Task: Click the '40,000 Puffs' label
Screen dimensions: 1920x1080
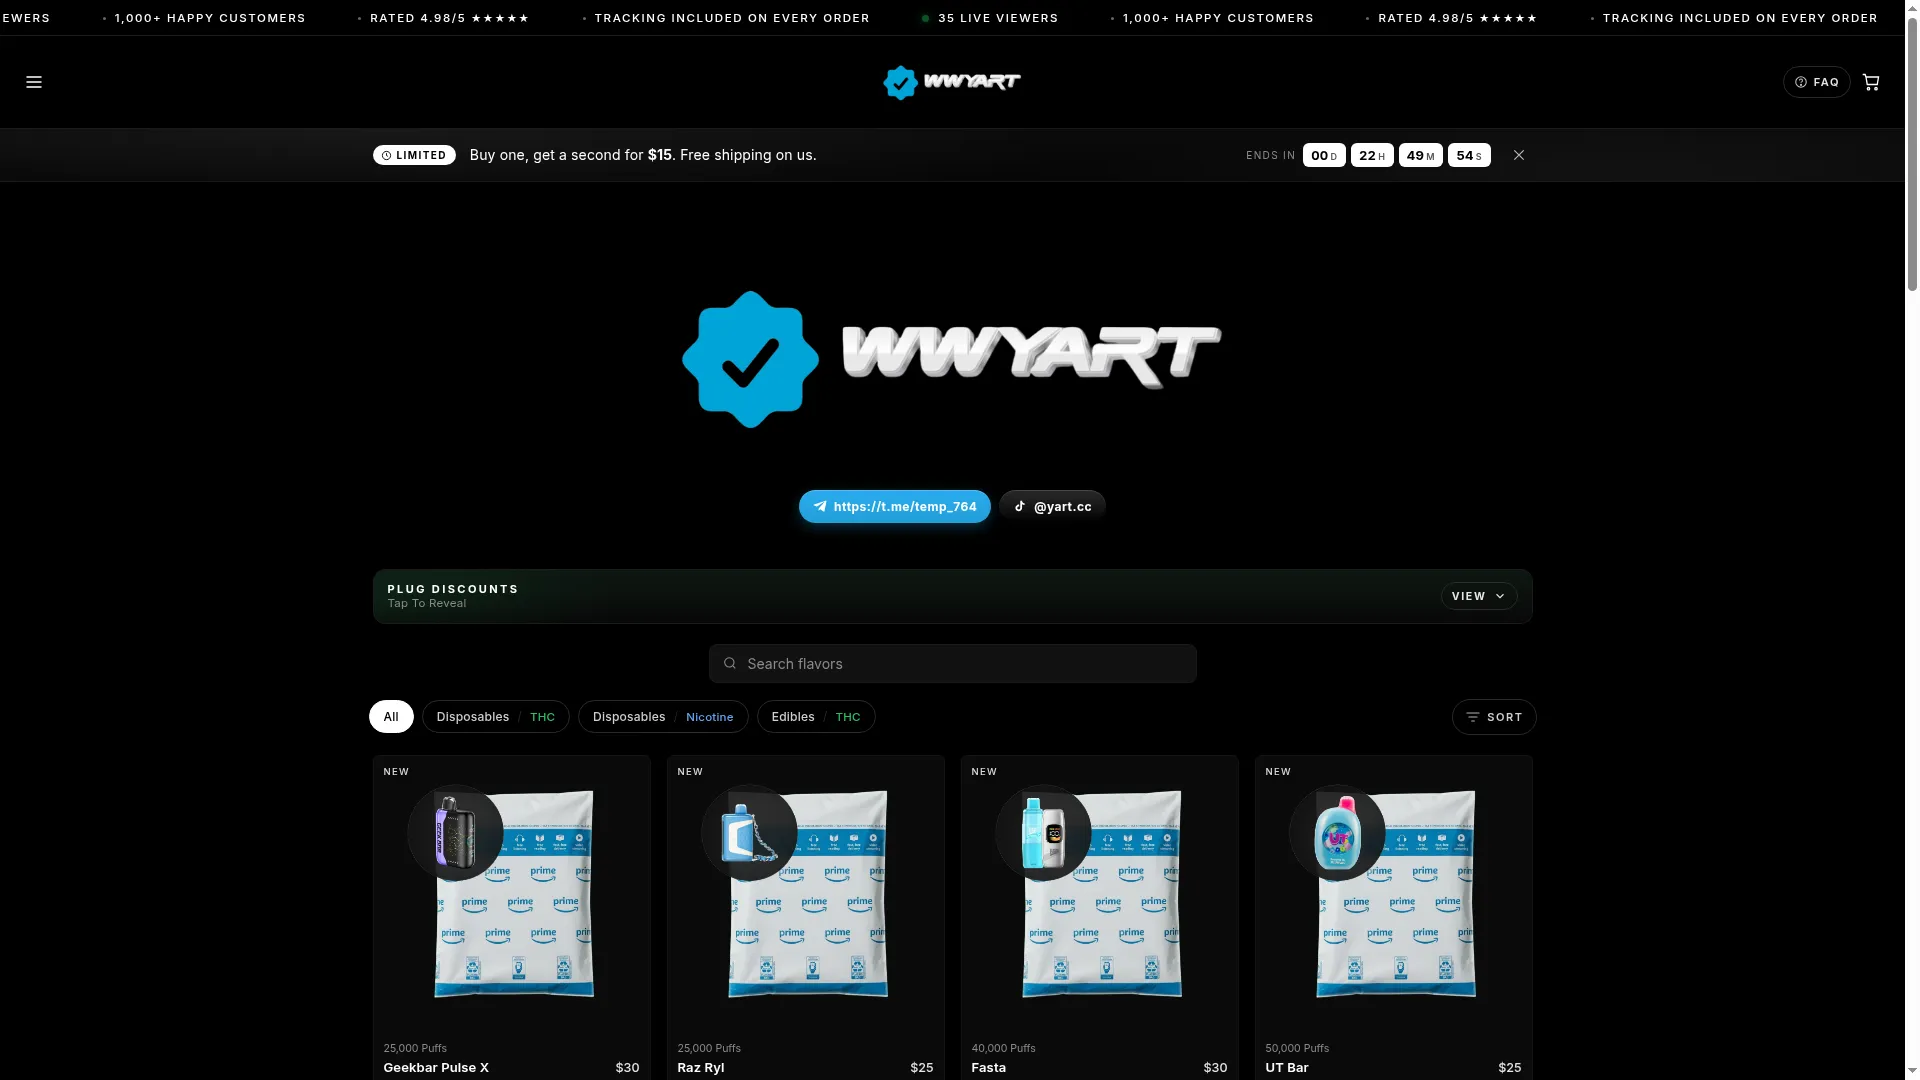Action: pyautogui.click(x=1003, y=1048)
